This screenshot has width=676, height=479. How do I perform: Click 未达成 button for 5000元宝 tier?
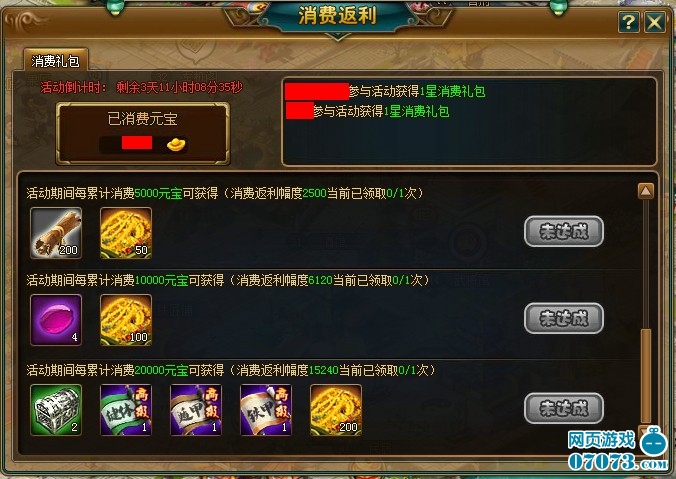point(563,232)
